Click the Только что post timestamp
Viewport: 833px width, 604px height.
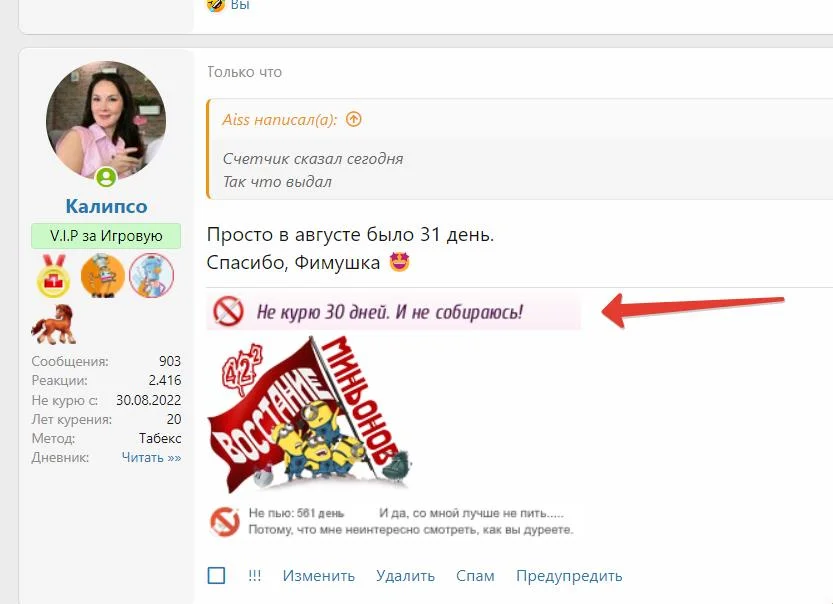click(x=244, y=72)
